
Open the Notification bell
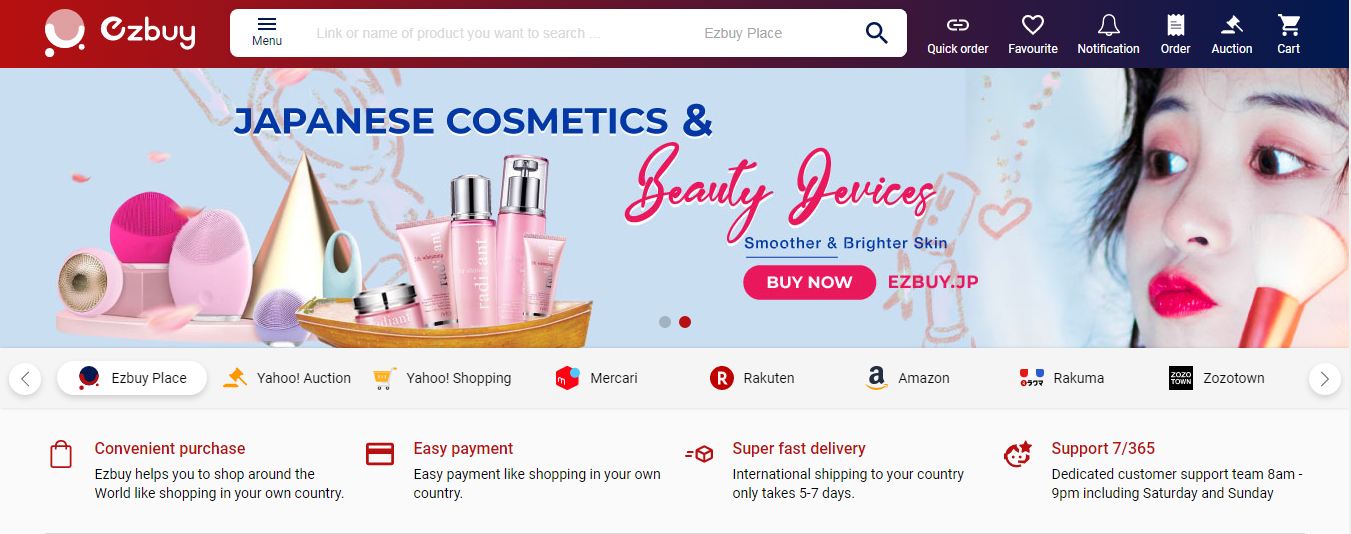coord(1108,24)
